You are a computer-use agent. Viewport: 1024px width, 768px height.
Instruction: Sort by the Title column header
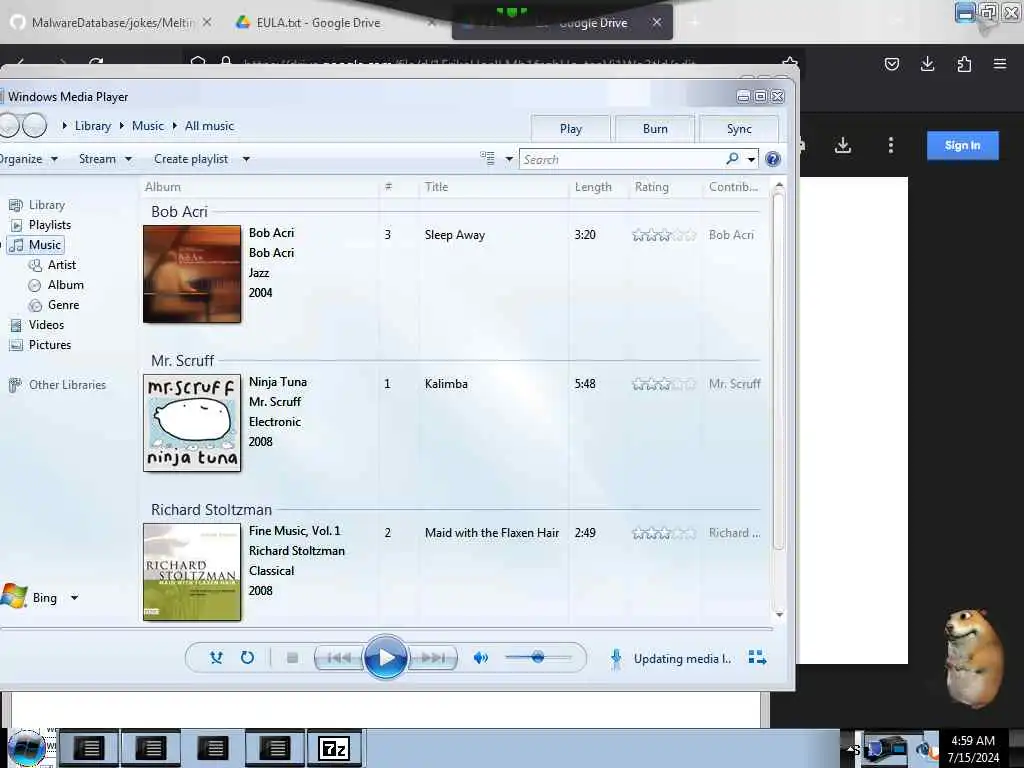[436, 187]
